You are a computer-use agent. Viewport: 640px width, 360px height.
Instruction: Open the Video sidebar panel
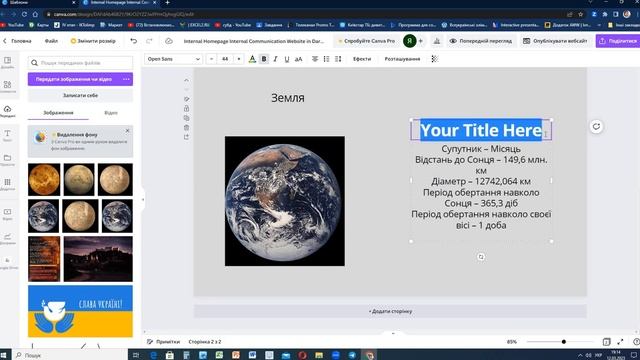8,214
